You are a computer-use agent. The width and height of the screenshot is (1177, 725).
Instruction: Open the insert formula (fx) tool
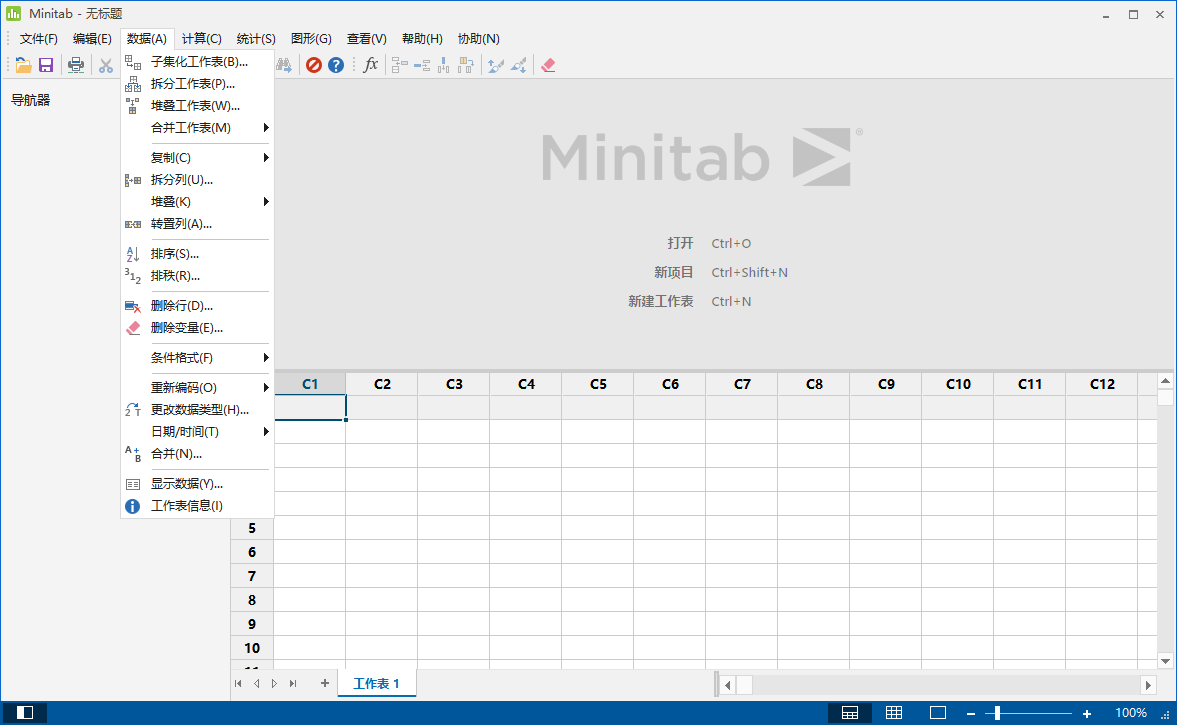click(x=369, y=64)
